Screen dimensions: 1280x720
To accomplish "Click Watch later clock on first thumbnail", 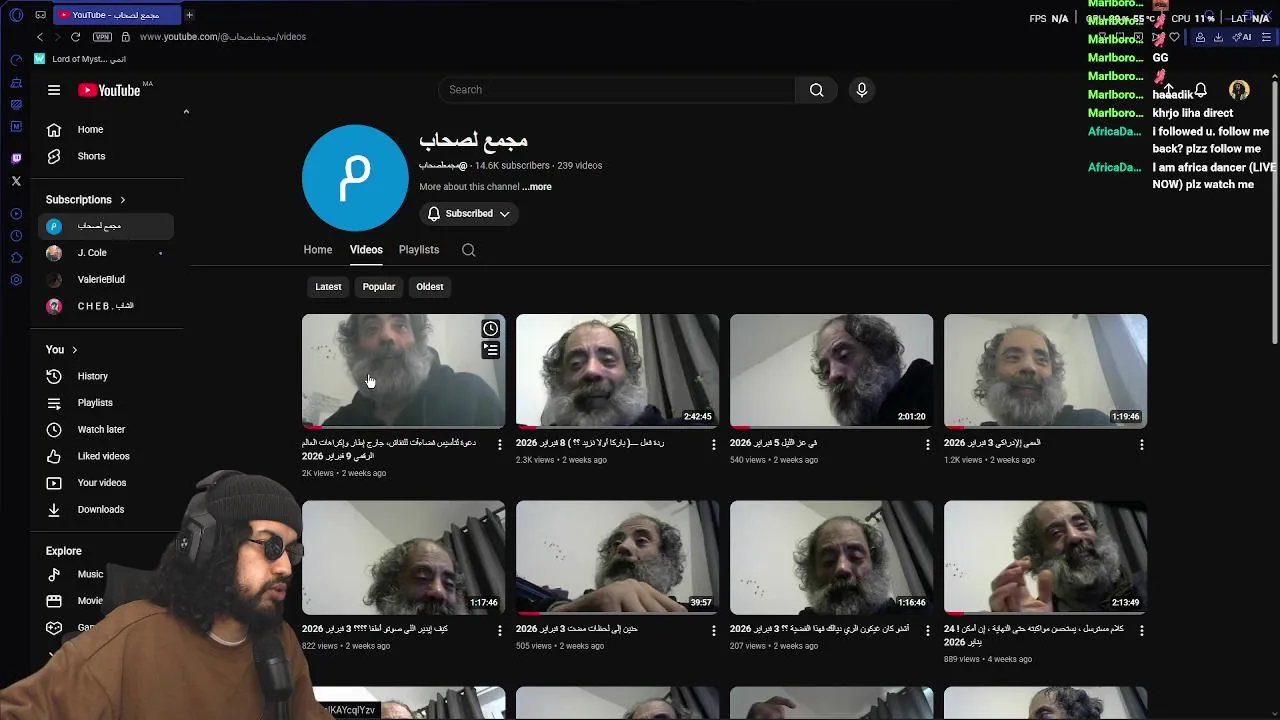I will pyautogui.click(x=490, y=329).
